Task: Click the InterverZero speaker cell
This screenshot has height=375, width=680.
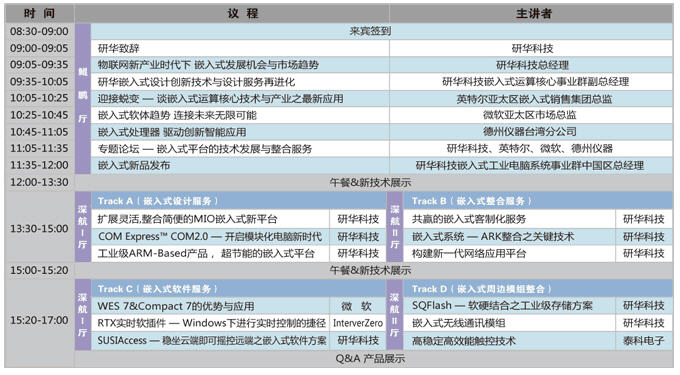Action: click(358, 323)
